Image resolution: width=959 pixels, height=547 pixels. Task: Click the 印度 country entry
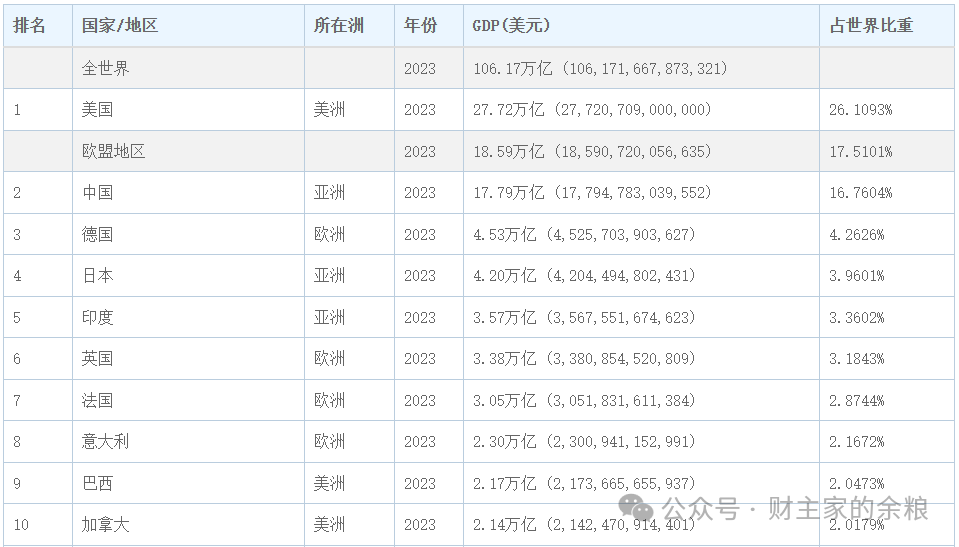pyautogui.click(x=97, y=318)
